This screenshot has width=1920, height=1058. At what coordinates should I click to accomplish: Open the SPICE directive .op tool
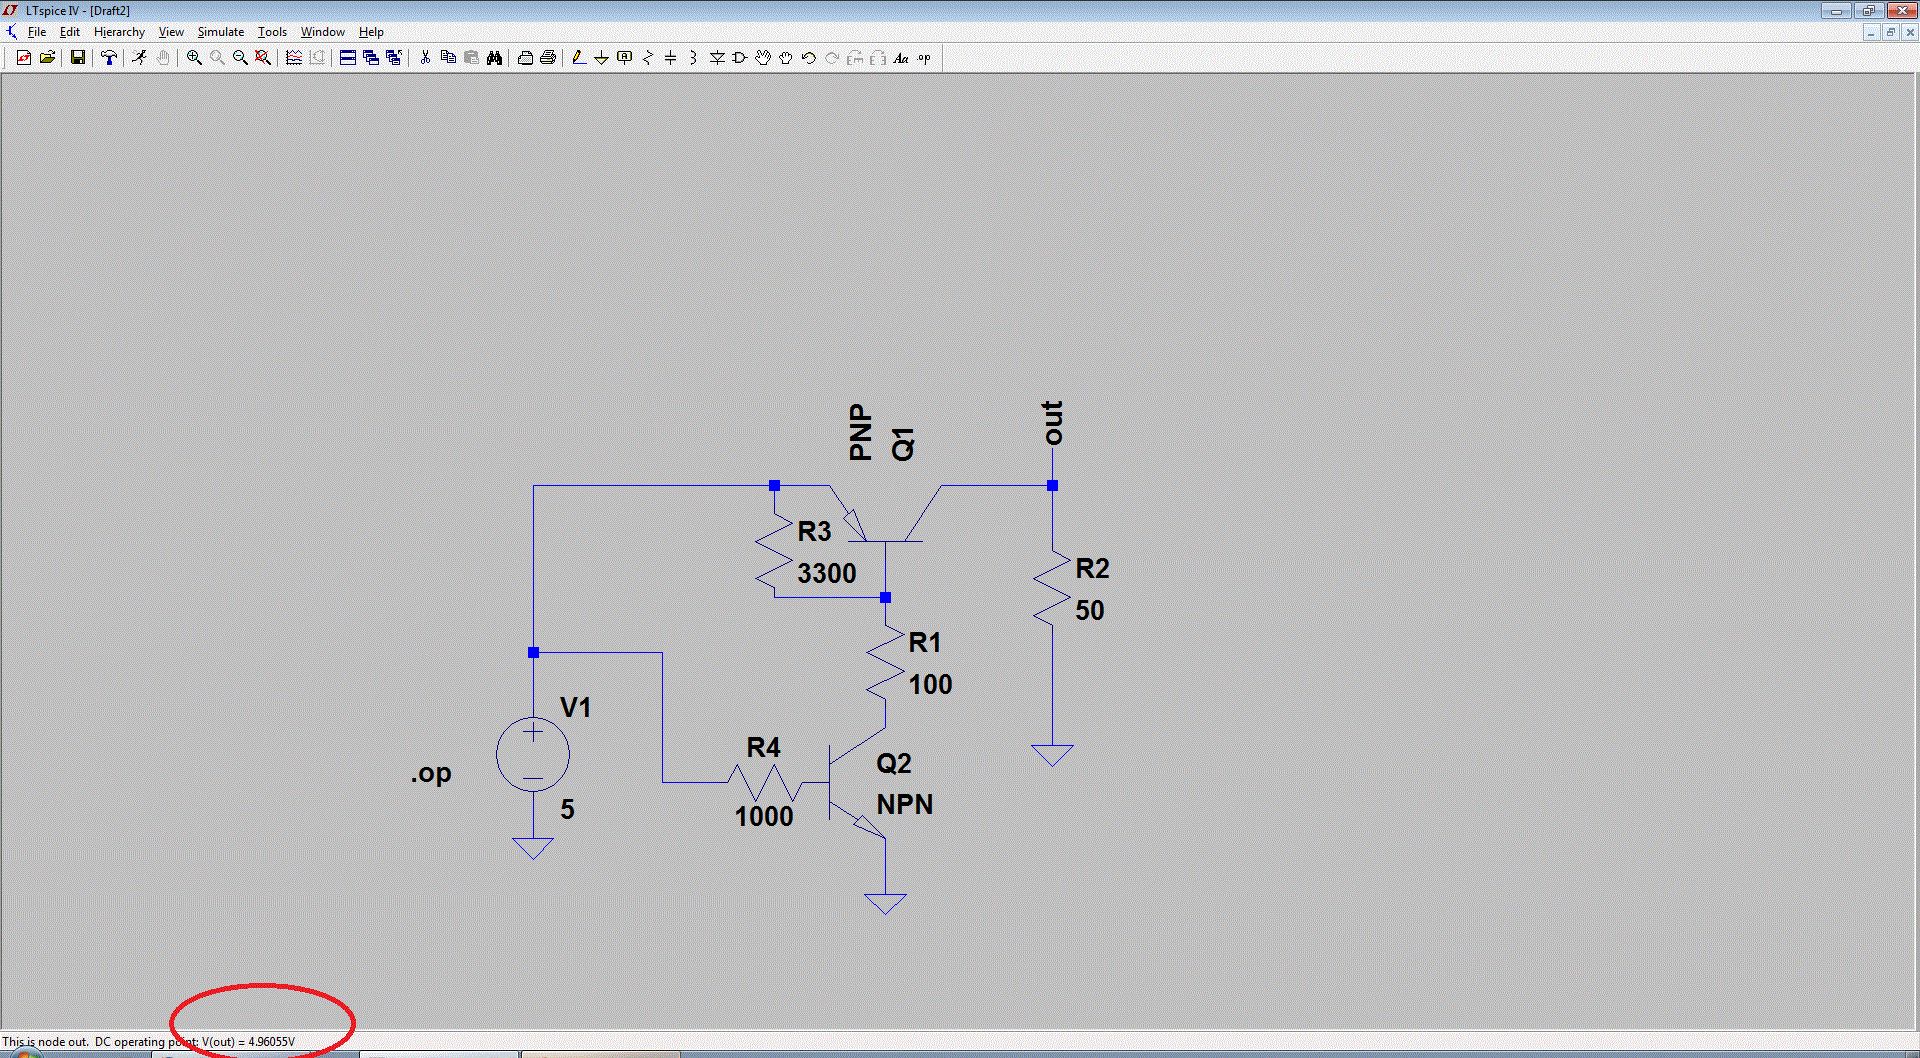click(924, 58)
